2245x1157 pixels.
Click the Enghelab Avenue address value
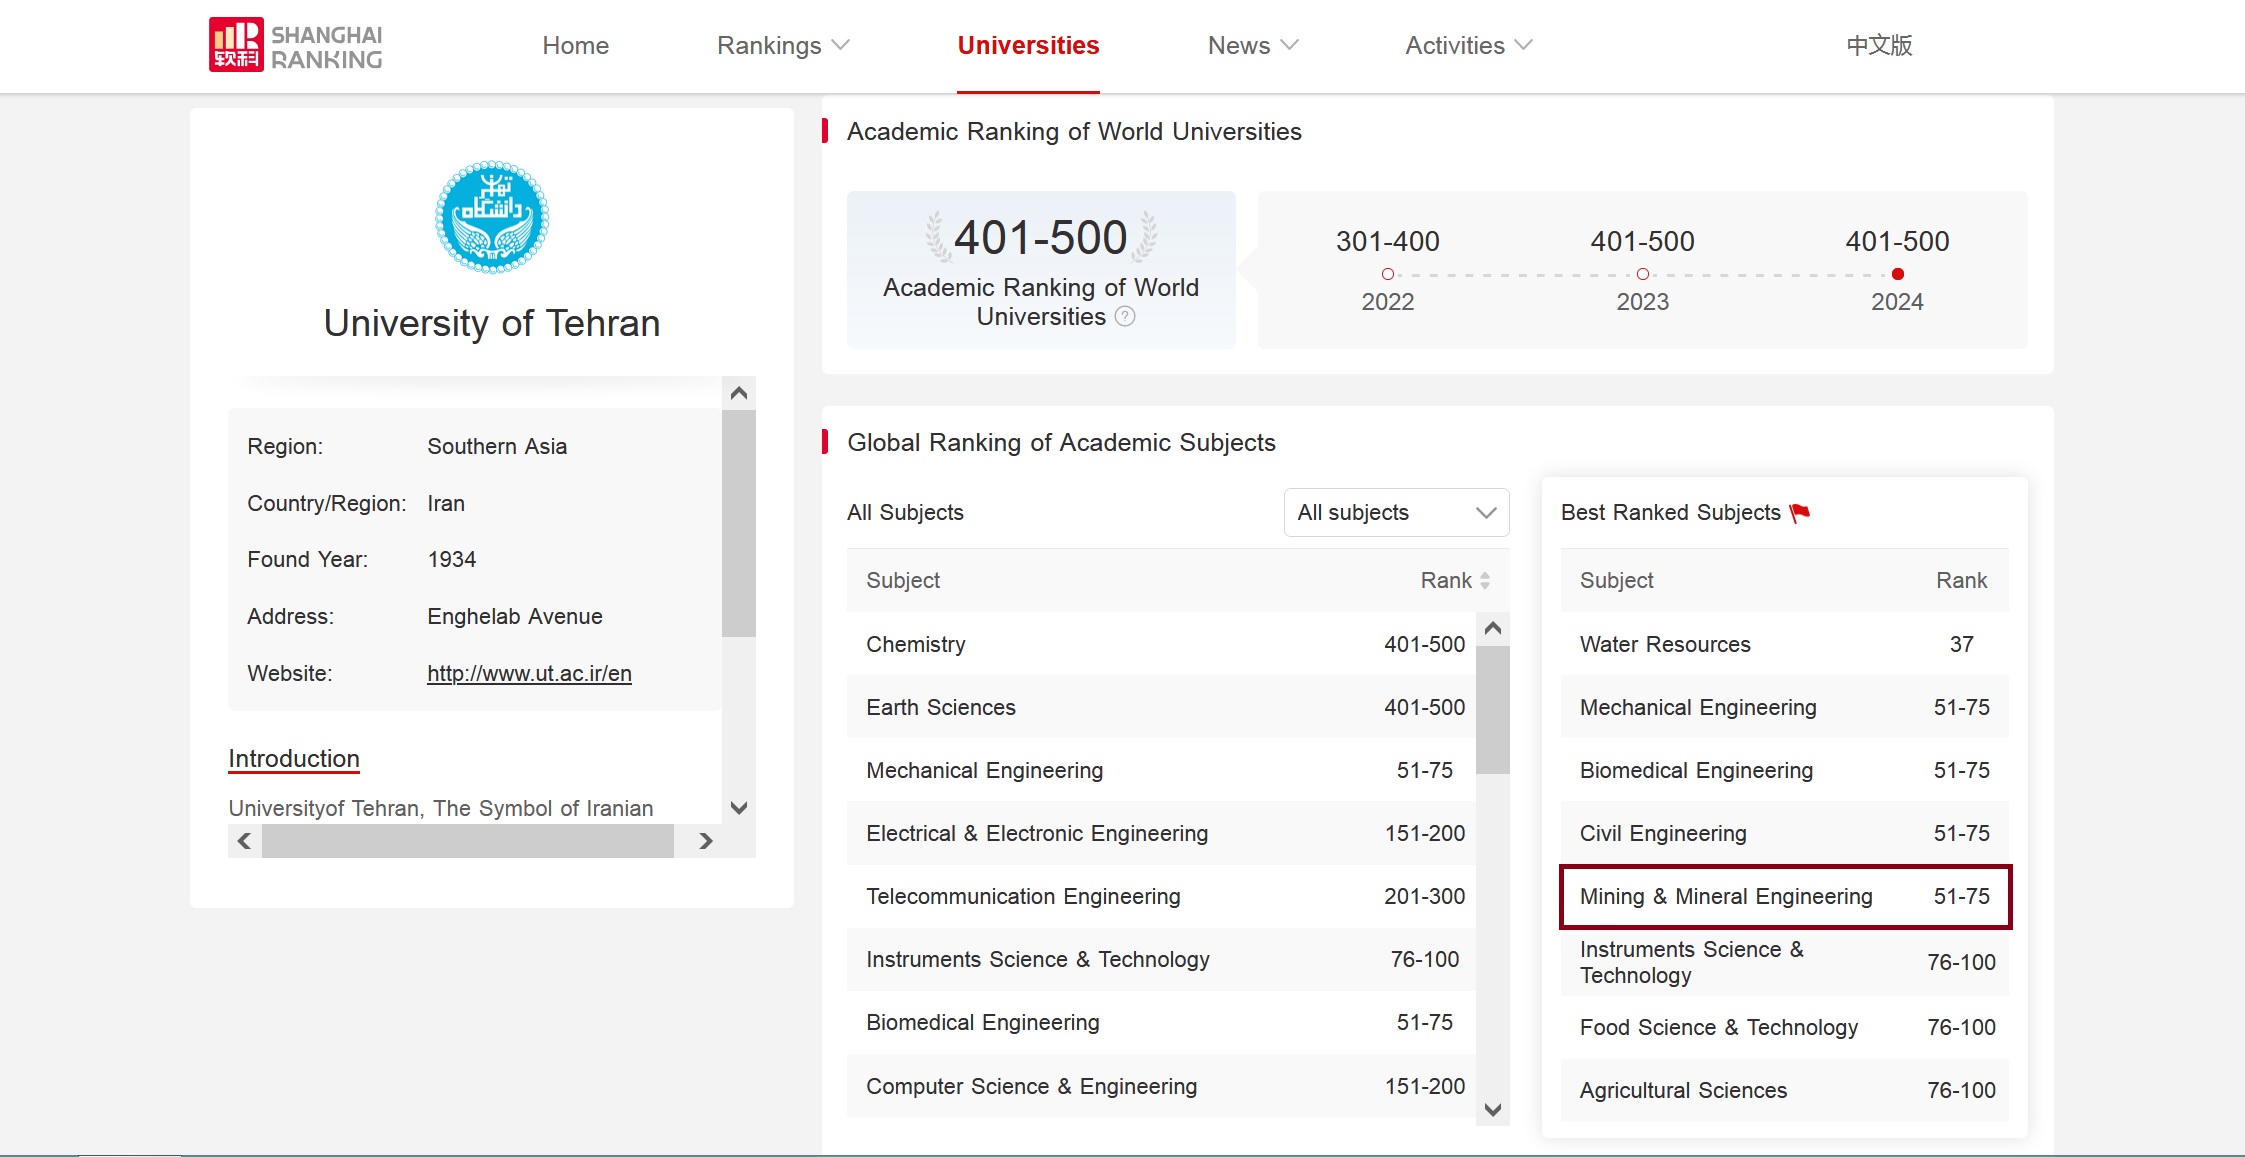pyautogui.click(x=515, y=617)
